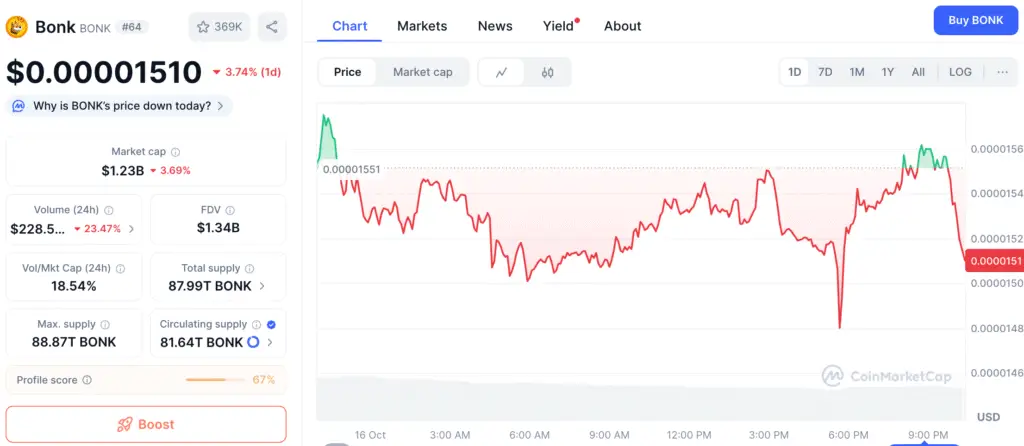Click the Profile score progress bar
Screen dimensions: 1024x446
[214, 380]
